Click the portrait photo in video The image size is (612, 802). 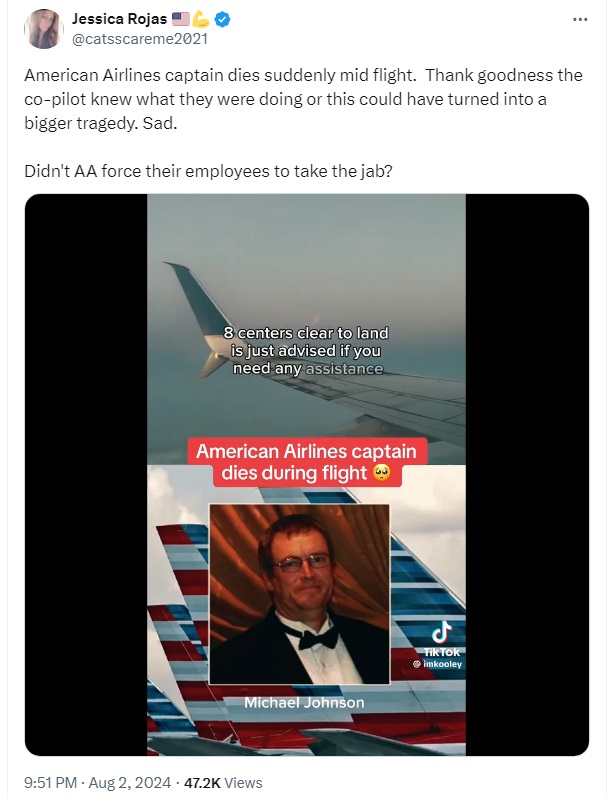tap(300, 594)
